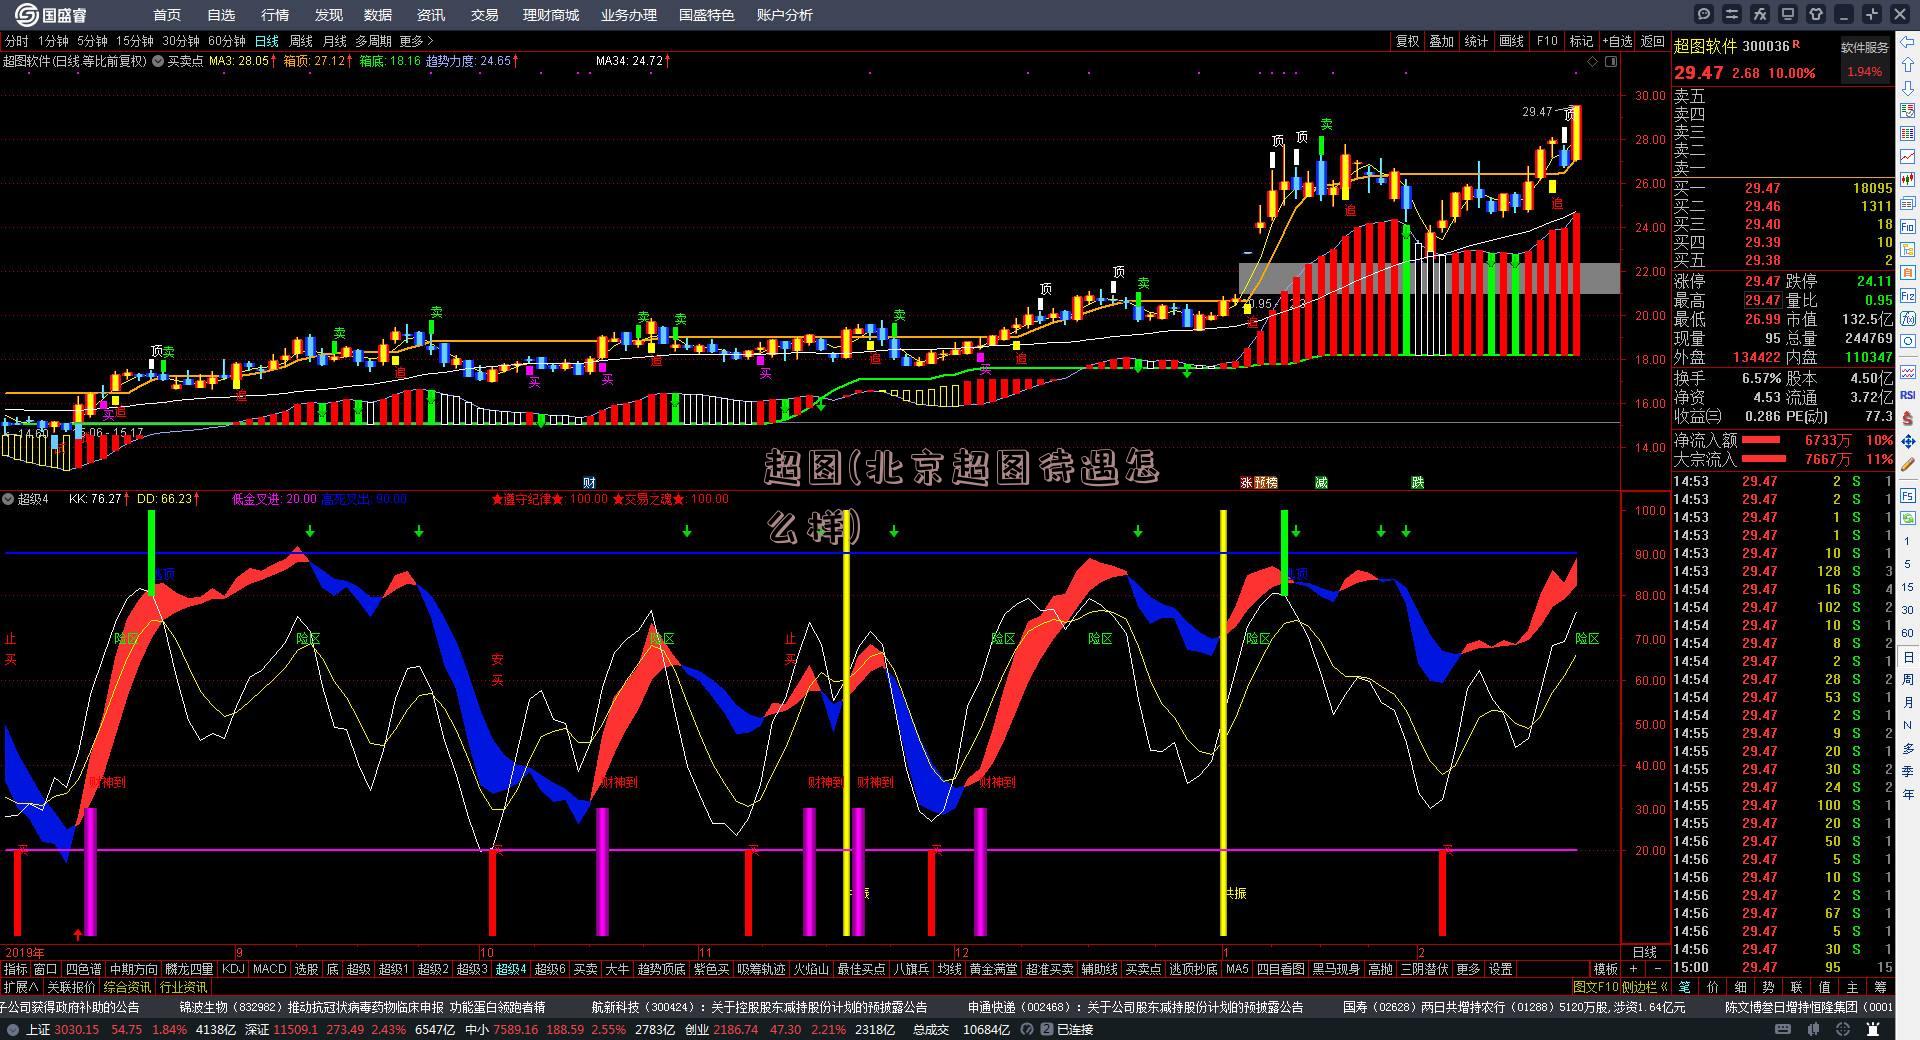
Task: Collapse the 侧边栏 sidebar
Action: click(x=1645, y=987)
